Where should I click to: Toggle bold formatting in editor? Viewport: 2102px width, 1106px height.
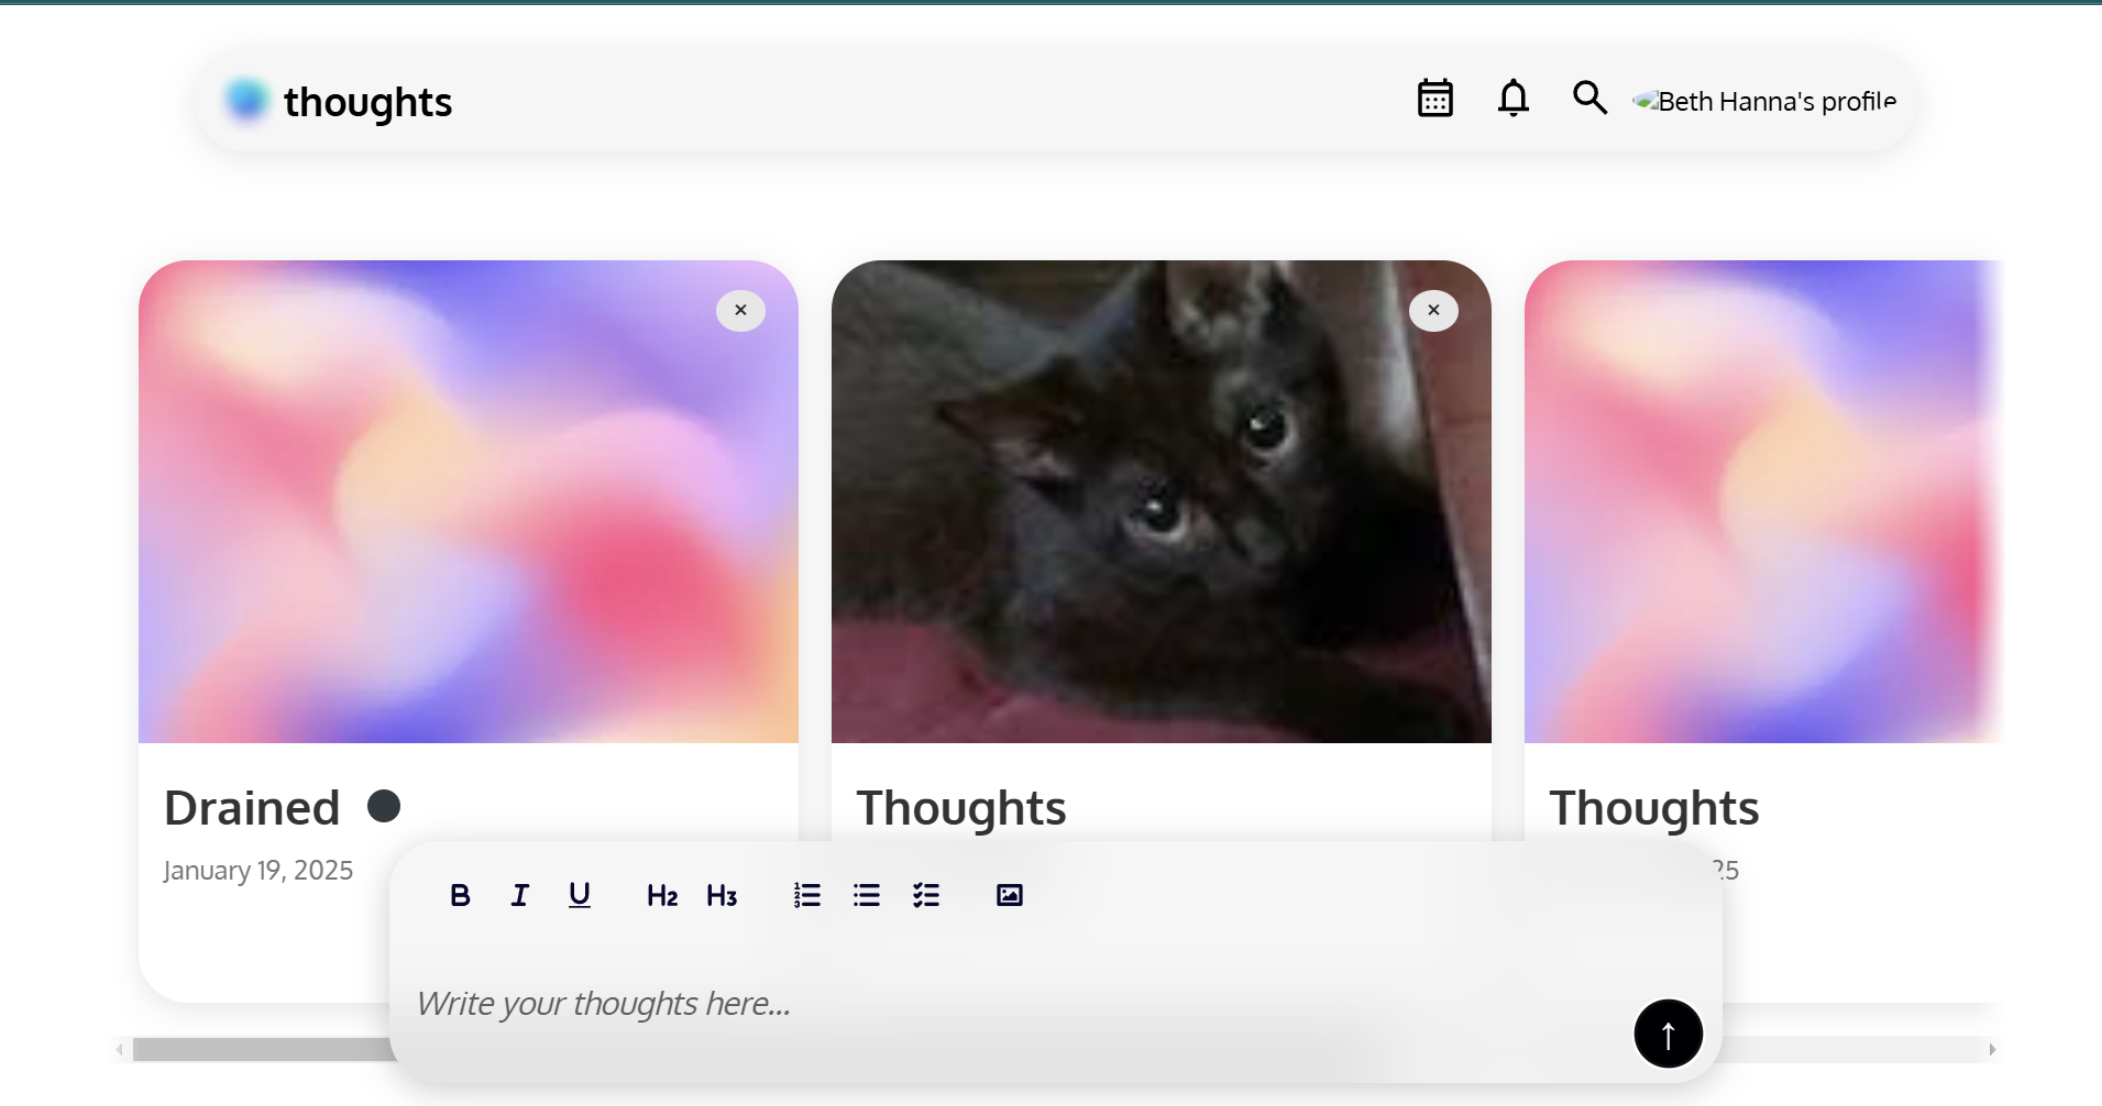click(x=460, y=895)
